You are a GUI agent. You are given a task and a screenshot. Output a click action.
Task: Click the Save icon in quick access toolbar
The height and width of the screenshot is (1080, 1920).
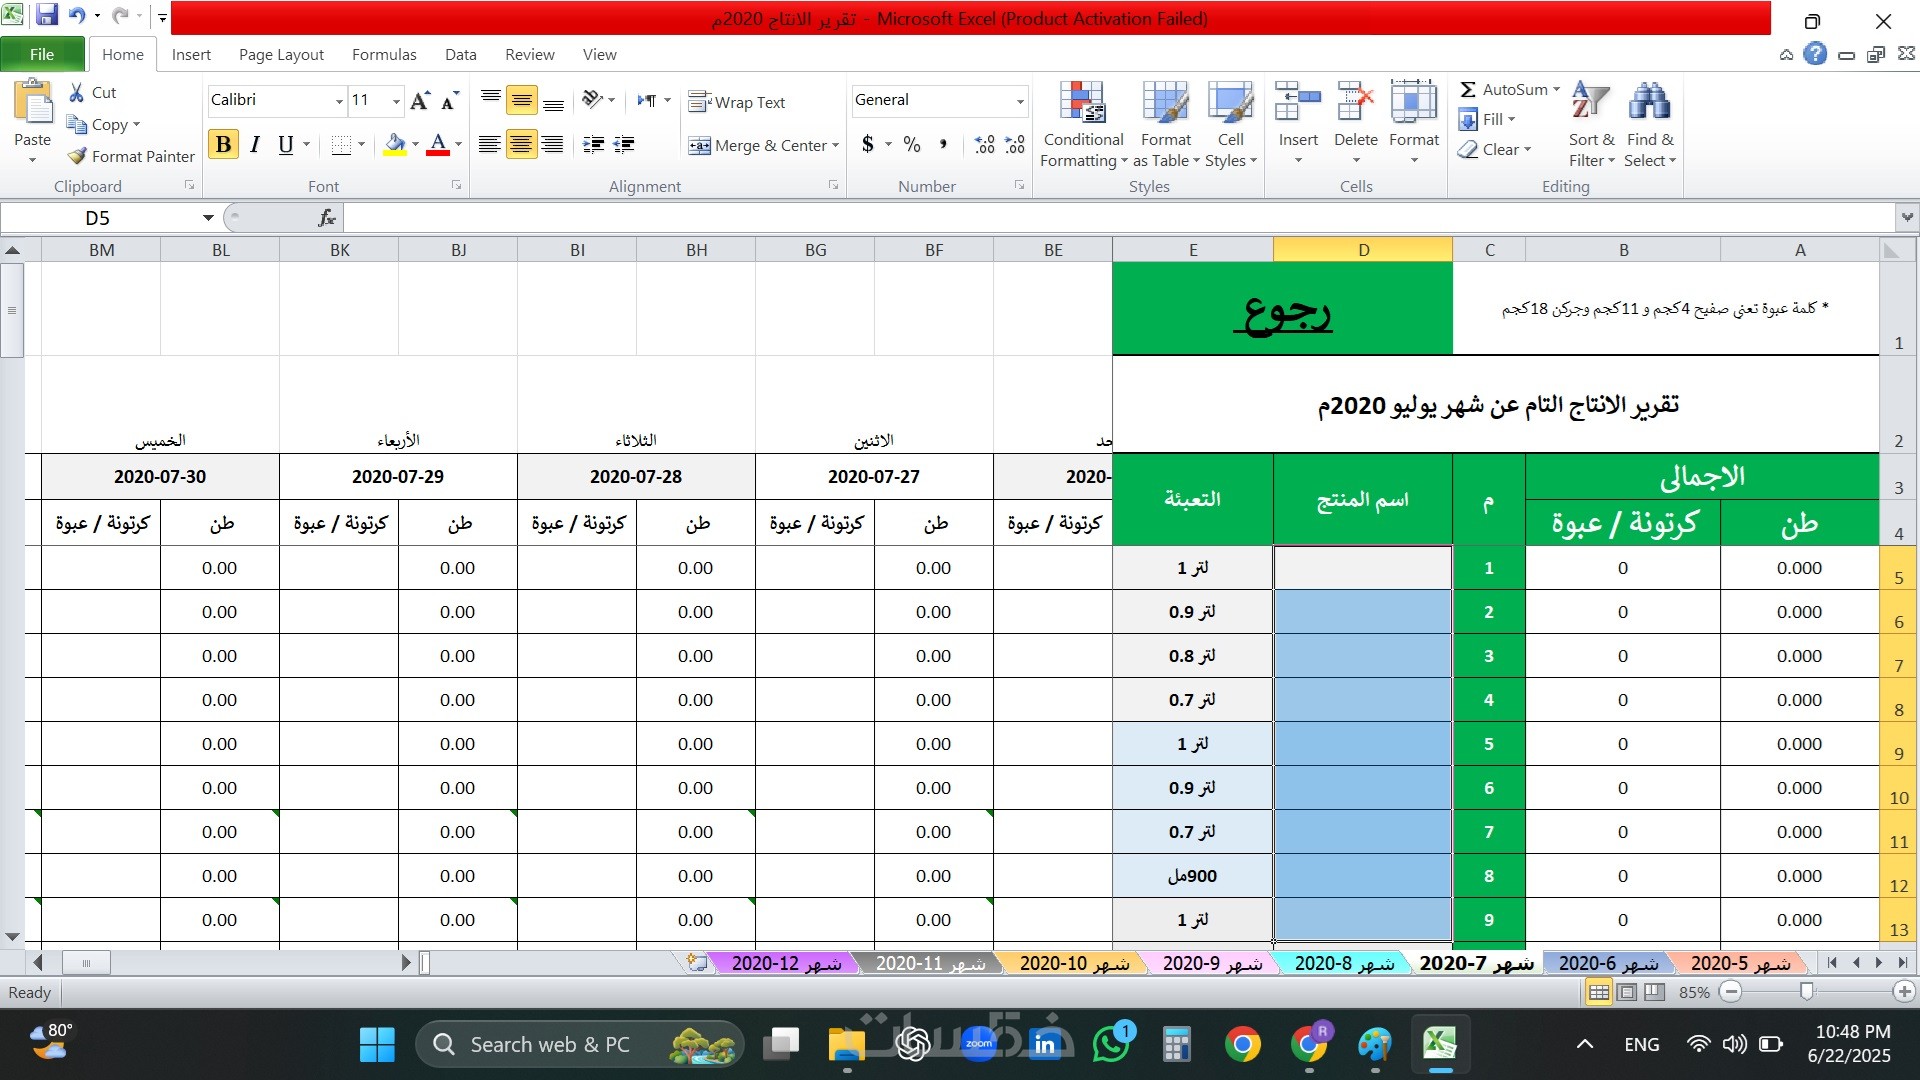point(47,15)
